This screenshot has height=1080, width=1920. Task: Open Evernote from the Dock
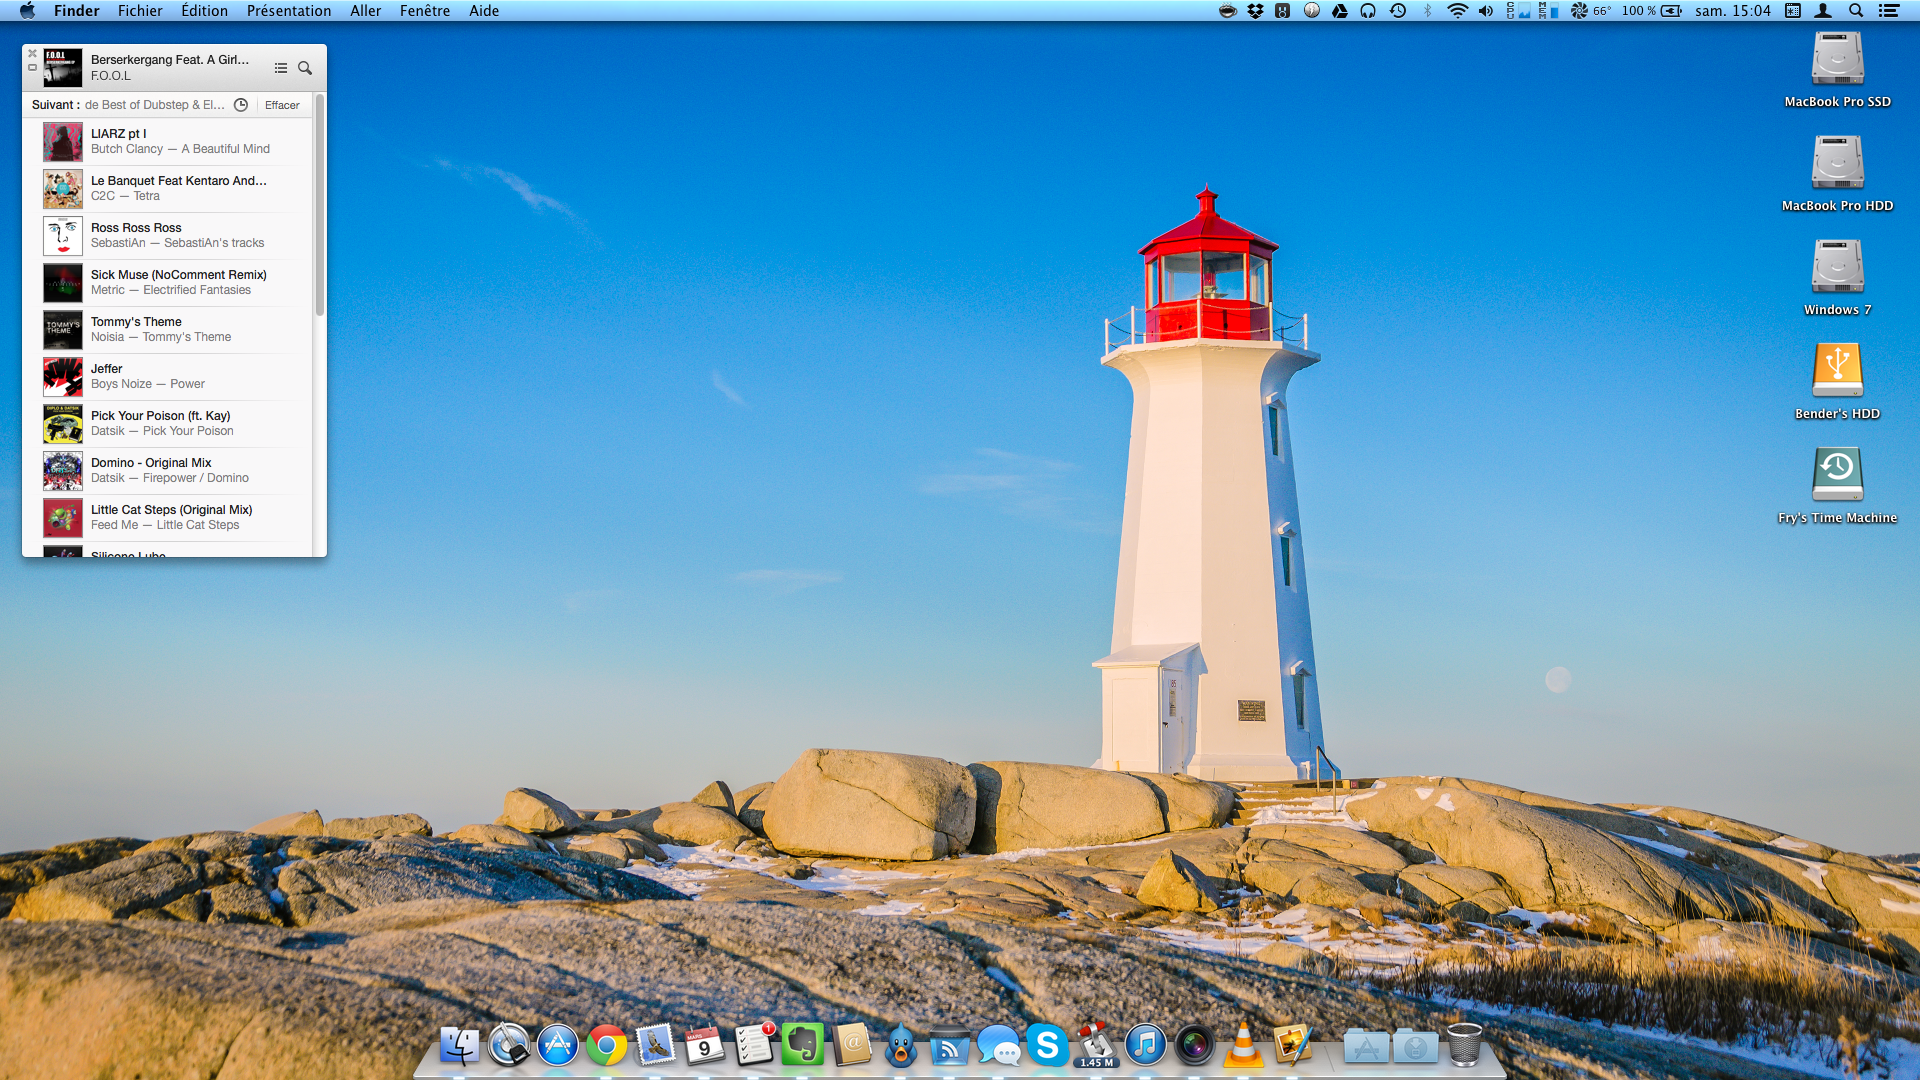click(x=802, y=1045)
